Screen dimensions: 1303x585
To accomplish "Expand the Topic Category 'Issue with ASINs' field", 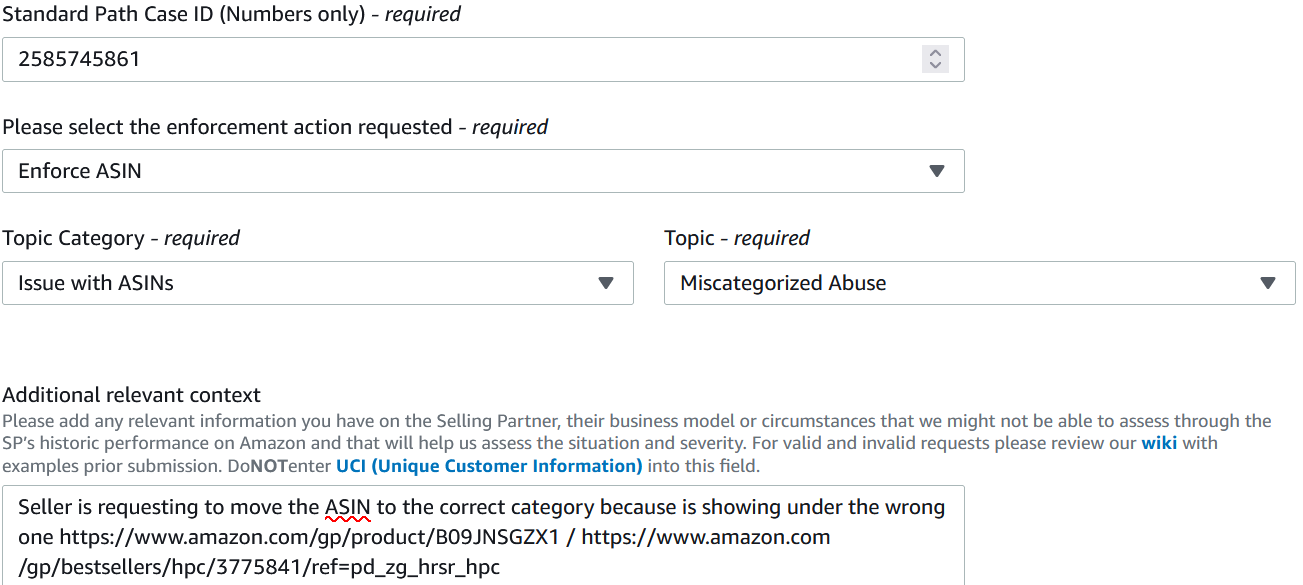I will [300, 283].
